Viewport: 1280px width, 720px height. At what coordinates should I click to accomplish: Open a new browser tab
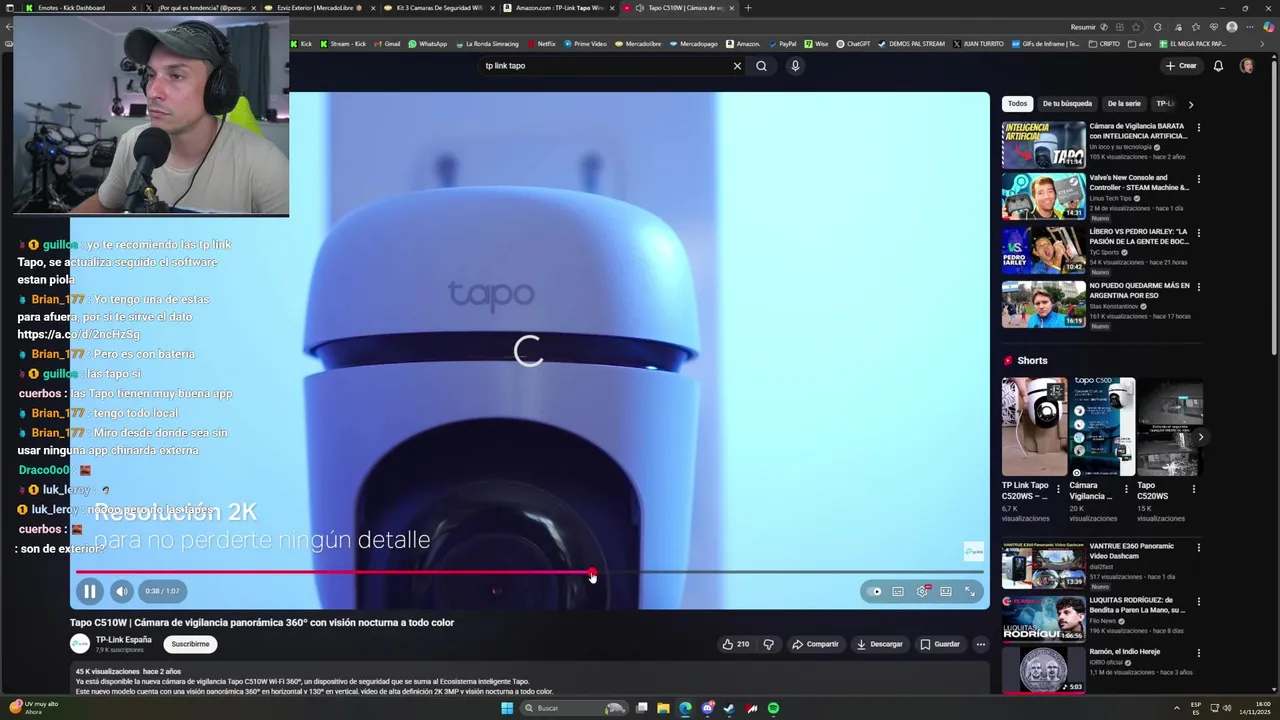(748, 8)
